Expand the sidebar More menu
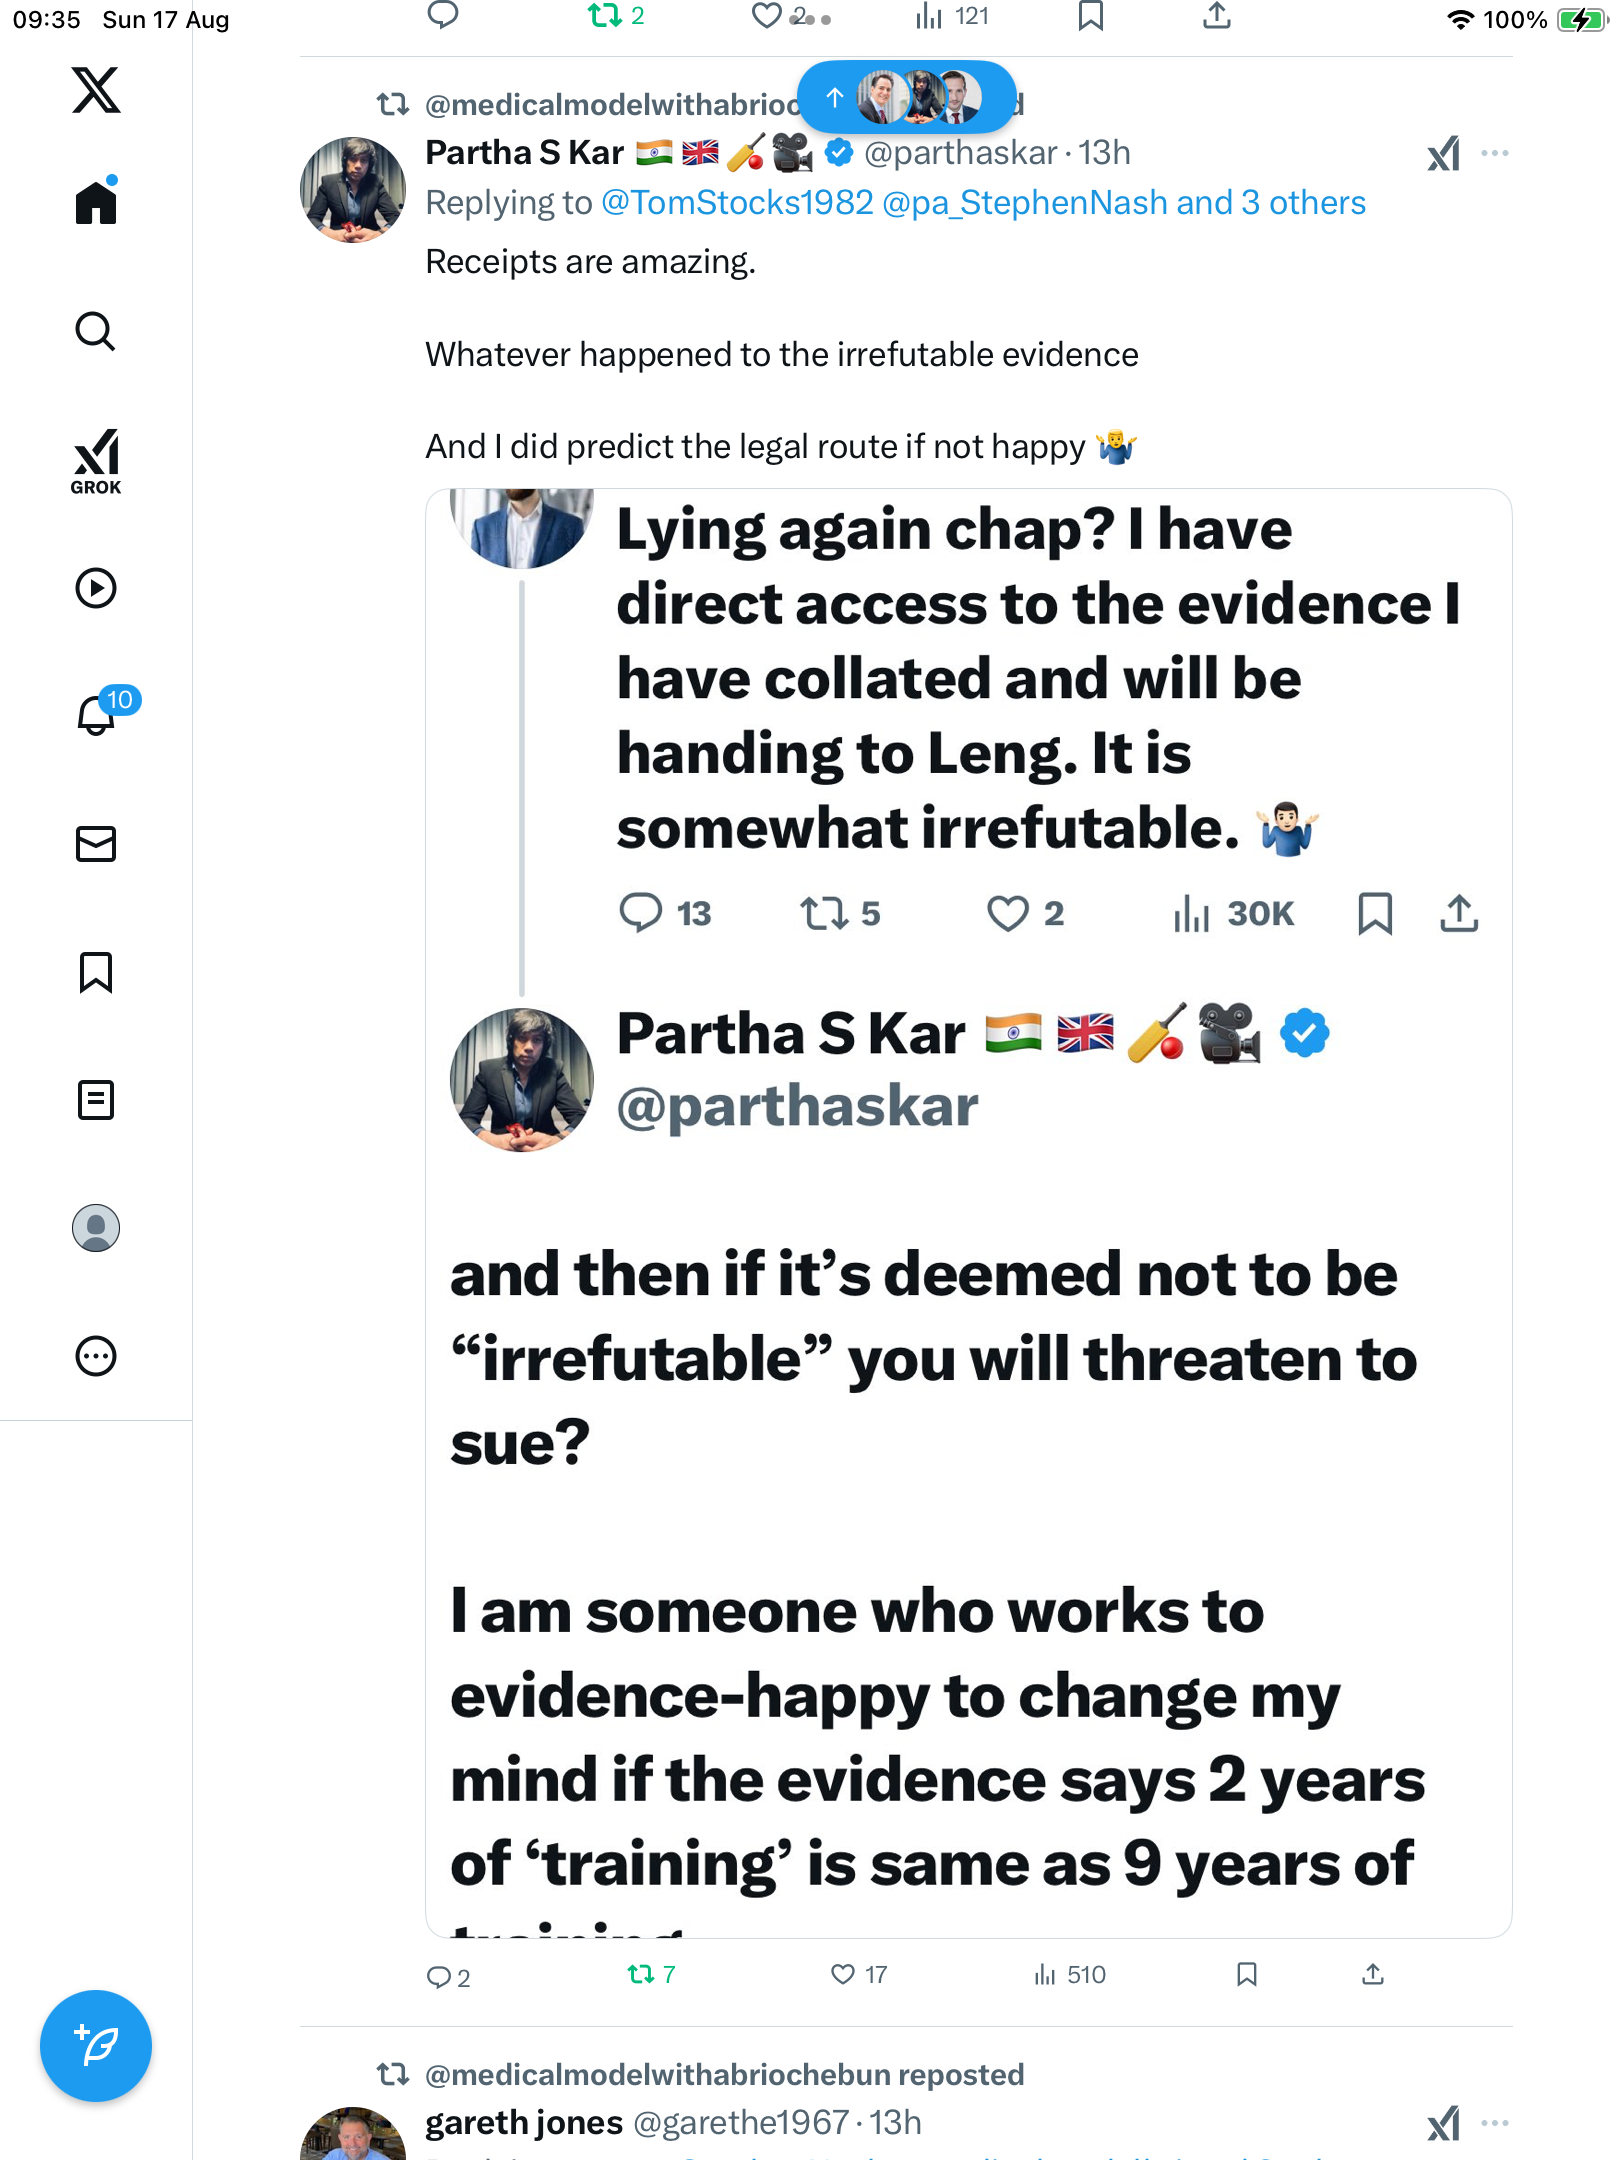 (x=96, y=1356)
